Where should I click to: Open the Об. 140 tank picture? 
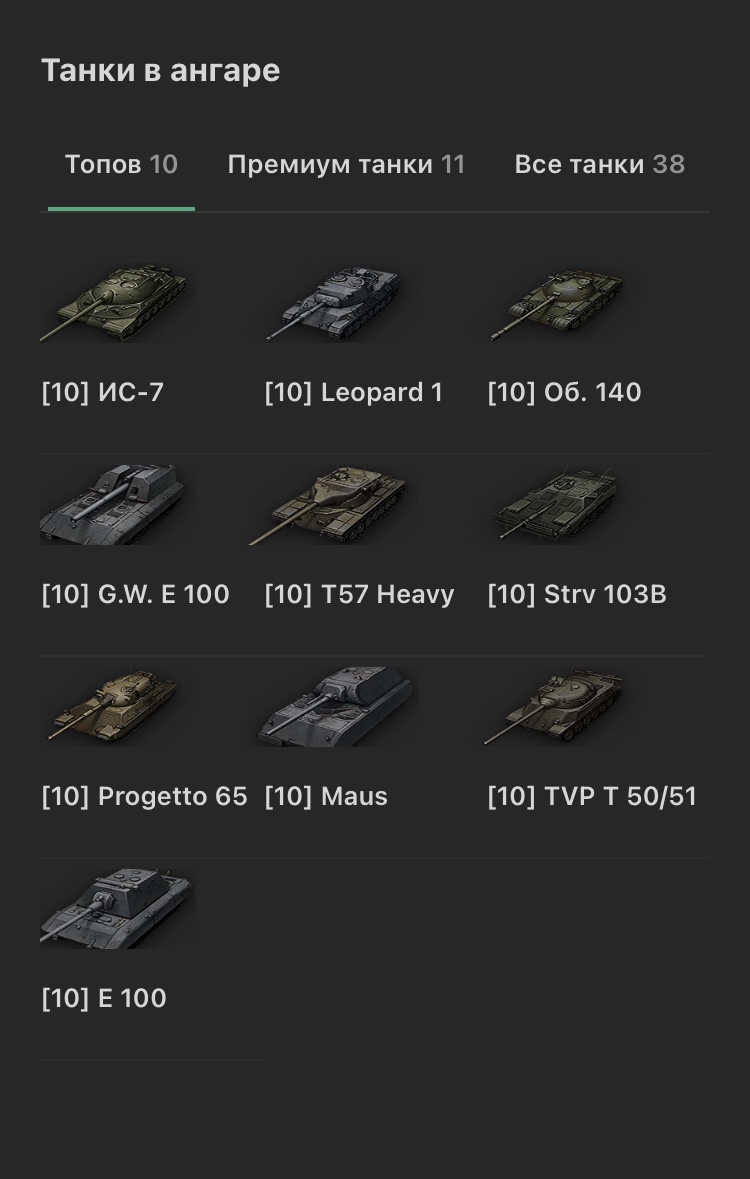pyautogui.click(x=557, y=302)
